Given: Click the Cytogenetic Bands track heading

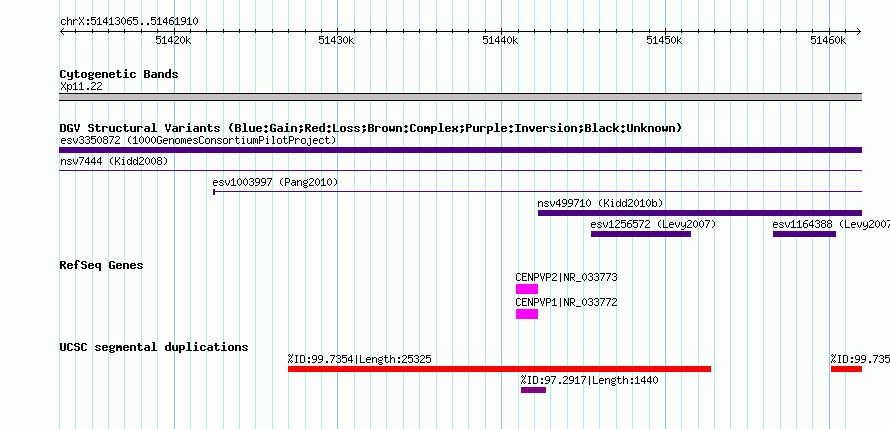Looking at the screenshot, I should pyautogui.click(x=119, y=74).
